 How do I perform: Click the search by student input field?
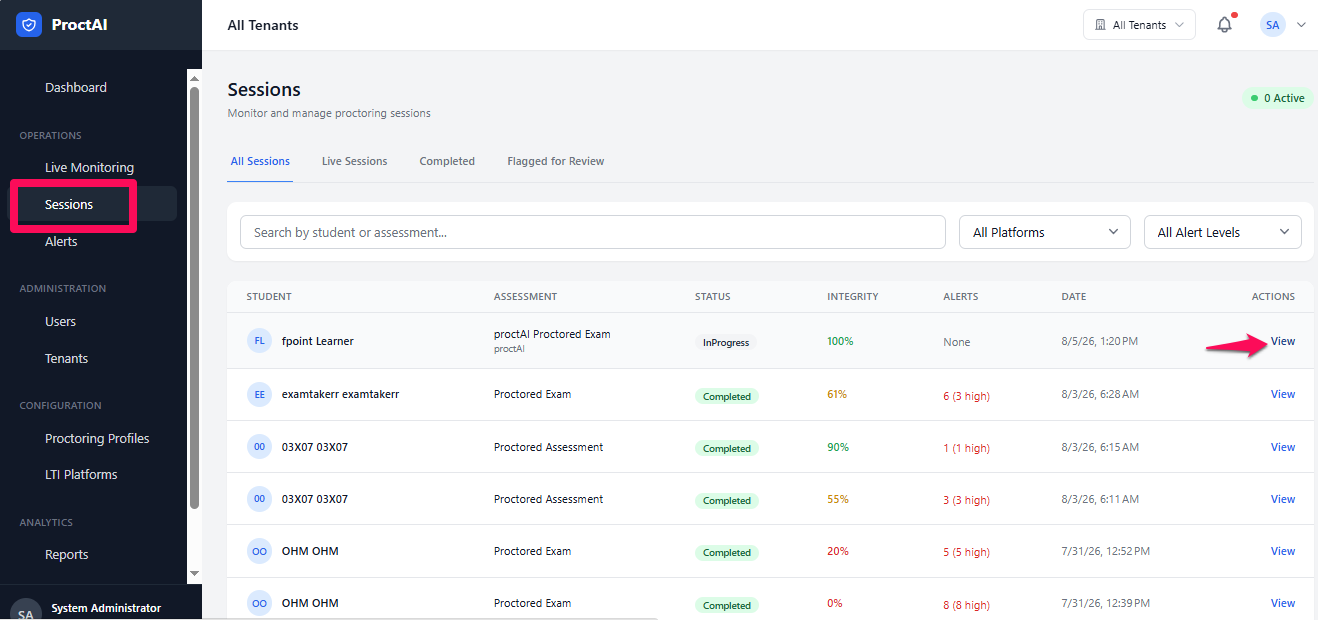pyautogui.click(x=592, y=232)
